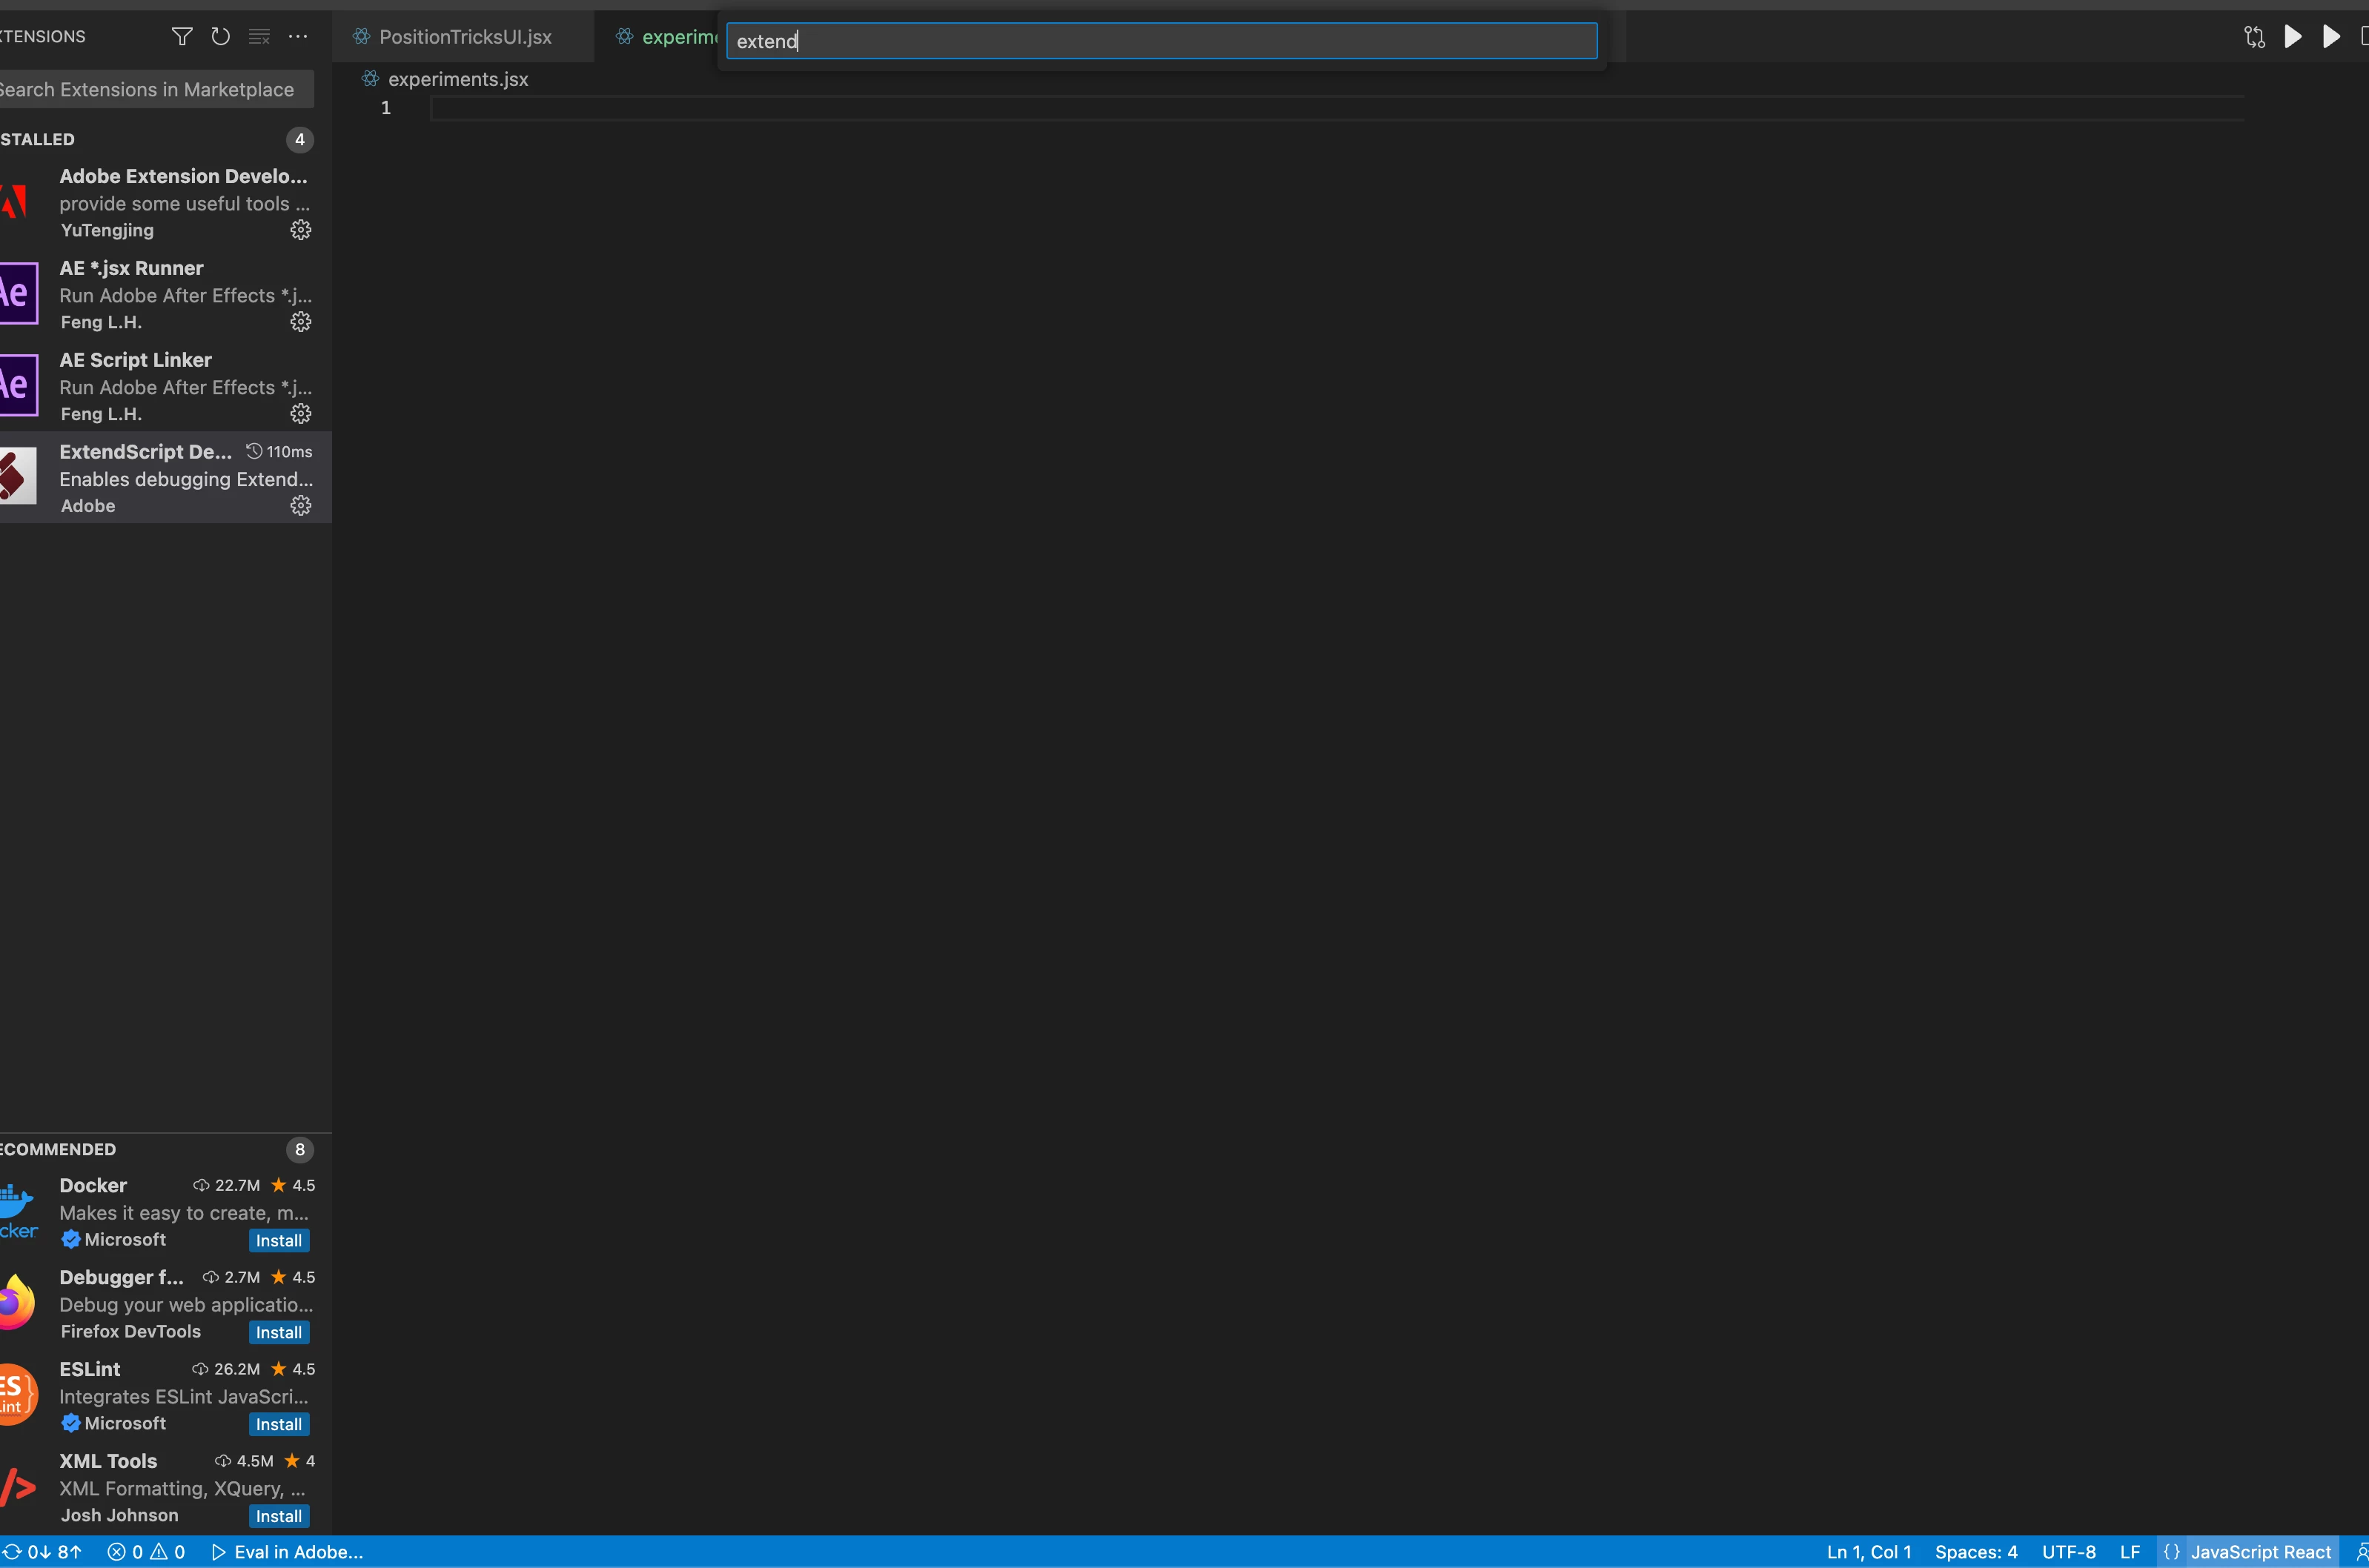
Task: Select the experiments.jsx breadcrumb
Action: (x=457, y=79)
